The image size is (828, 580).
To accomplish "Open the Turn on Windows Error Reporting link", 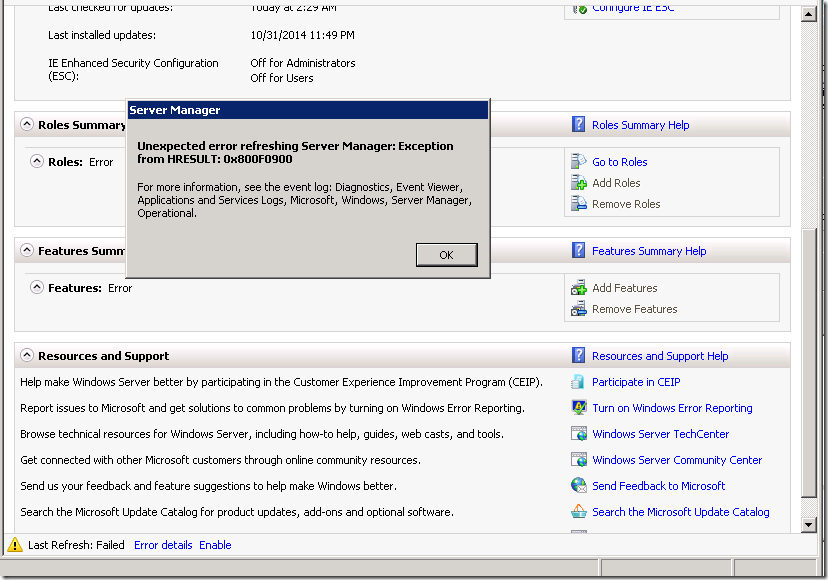I will click(672, 408).
